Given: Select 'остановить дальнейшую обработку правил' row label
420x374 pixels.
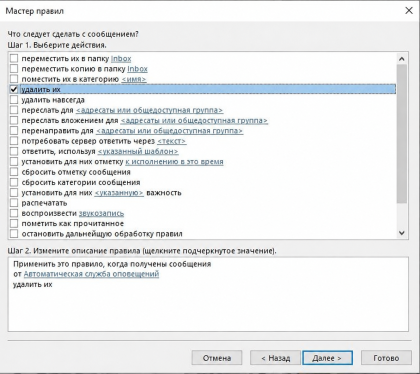Looking at the screenshot, I should click(x=102, y=234).
